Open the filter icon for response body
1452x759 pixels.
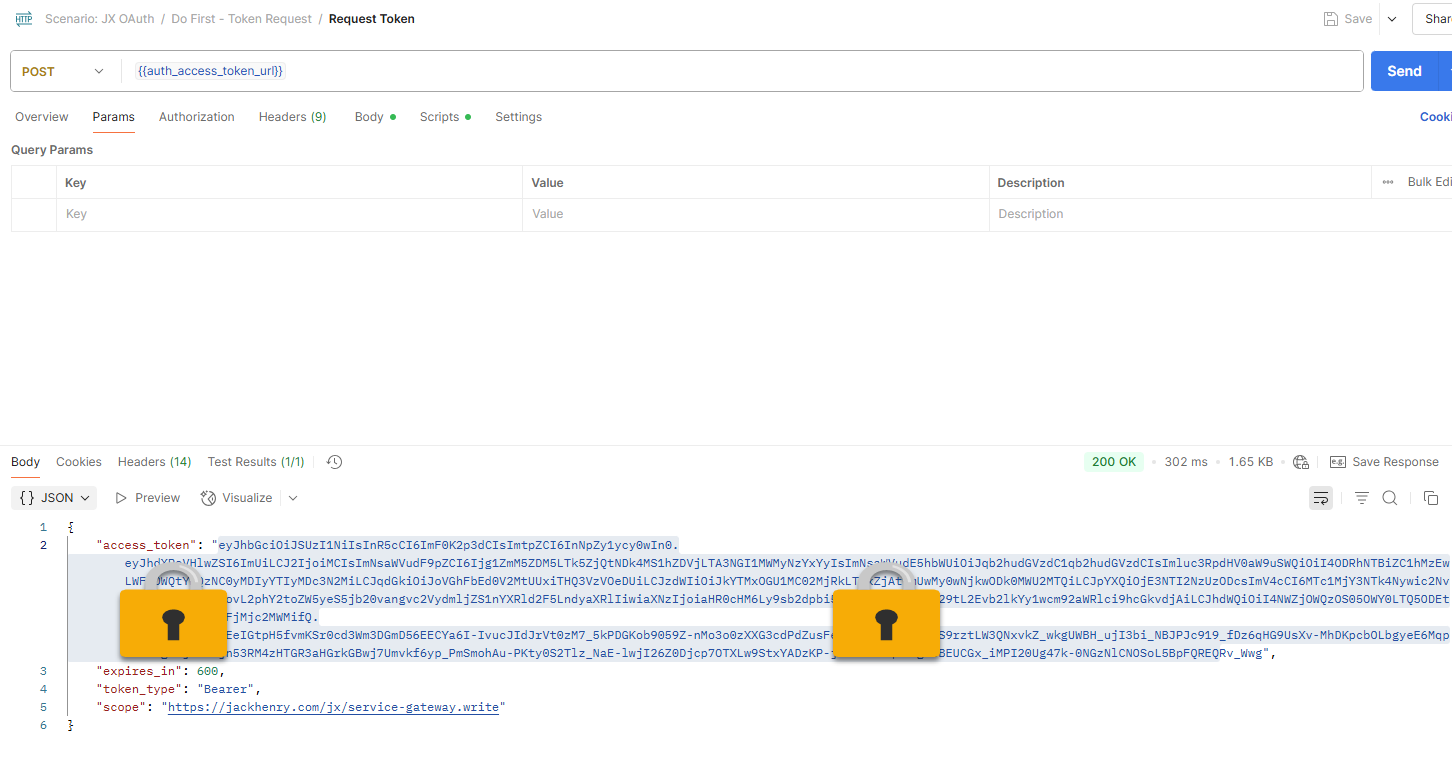[1361, 497]
